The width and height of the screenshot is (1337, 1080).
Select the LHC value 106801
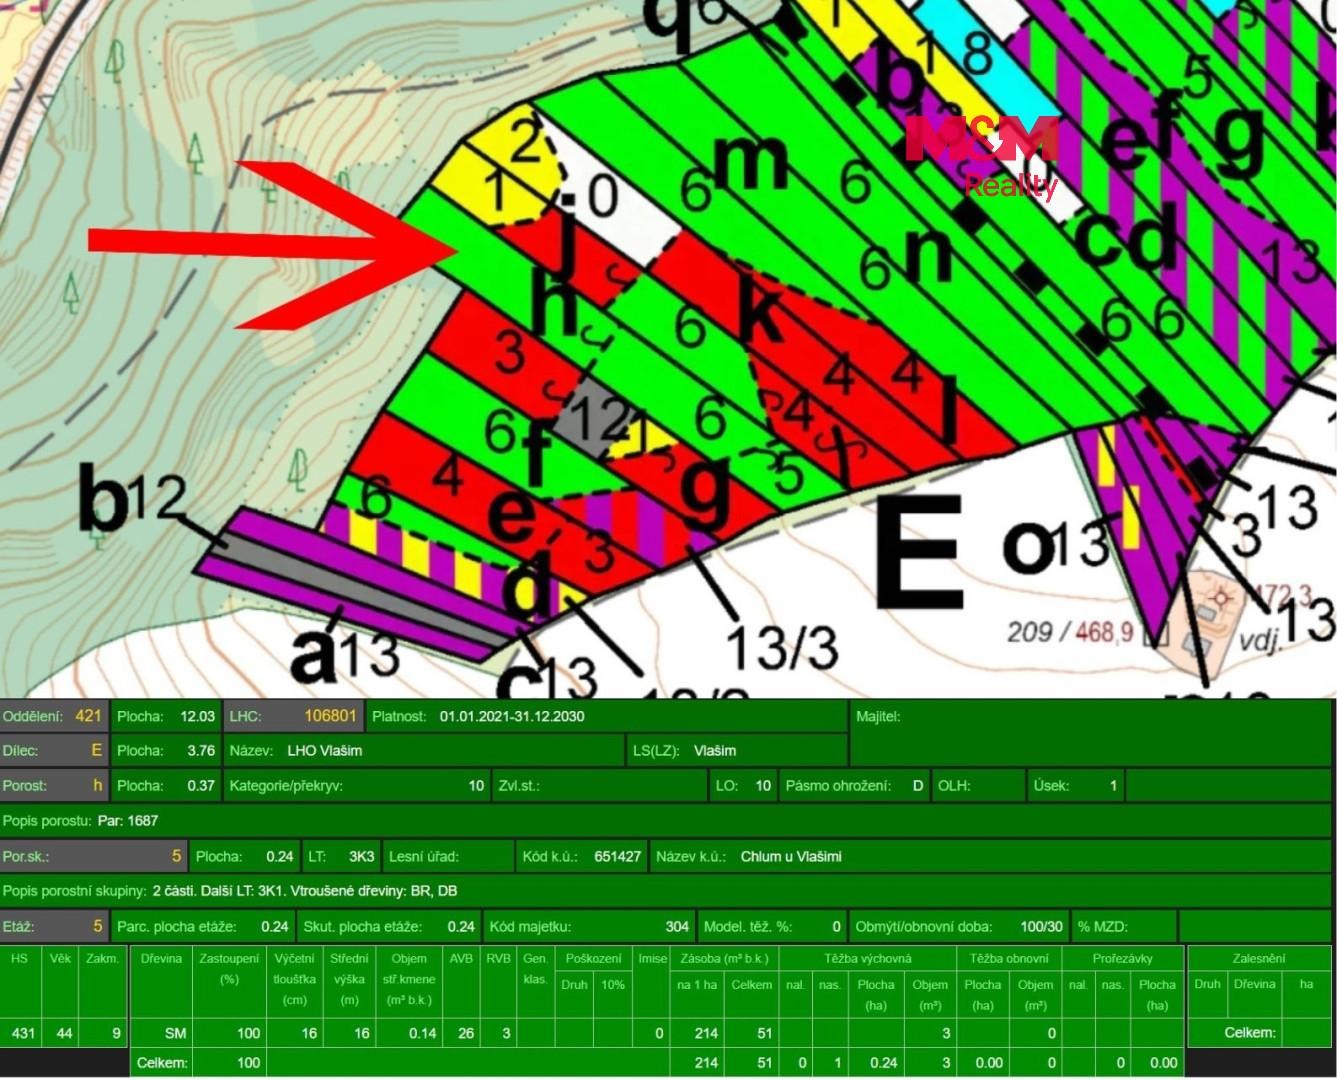pyautogui.click(x=330, y=716)
